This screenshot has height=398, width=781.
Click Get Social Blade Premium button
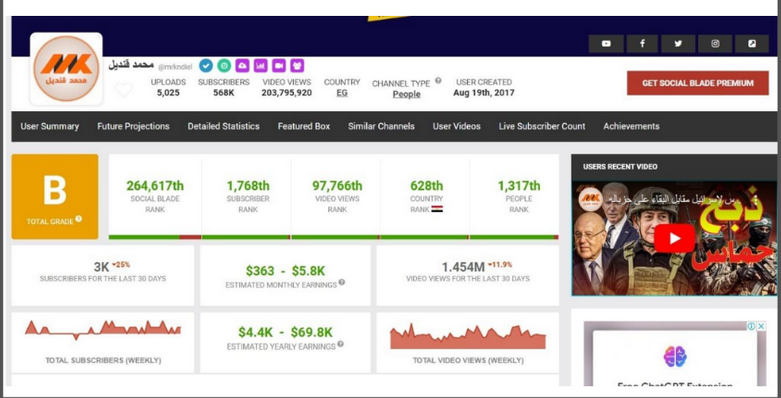(x=698, y=83)
